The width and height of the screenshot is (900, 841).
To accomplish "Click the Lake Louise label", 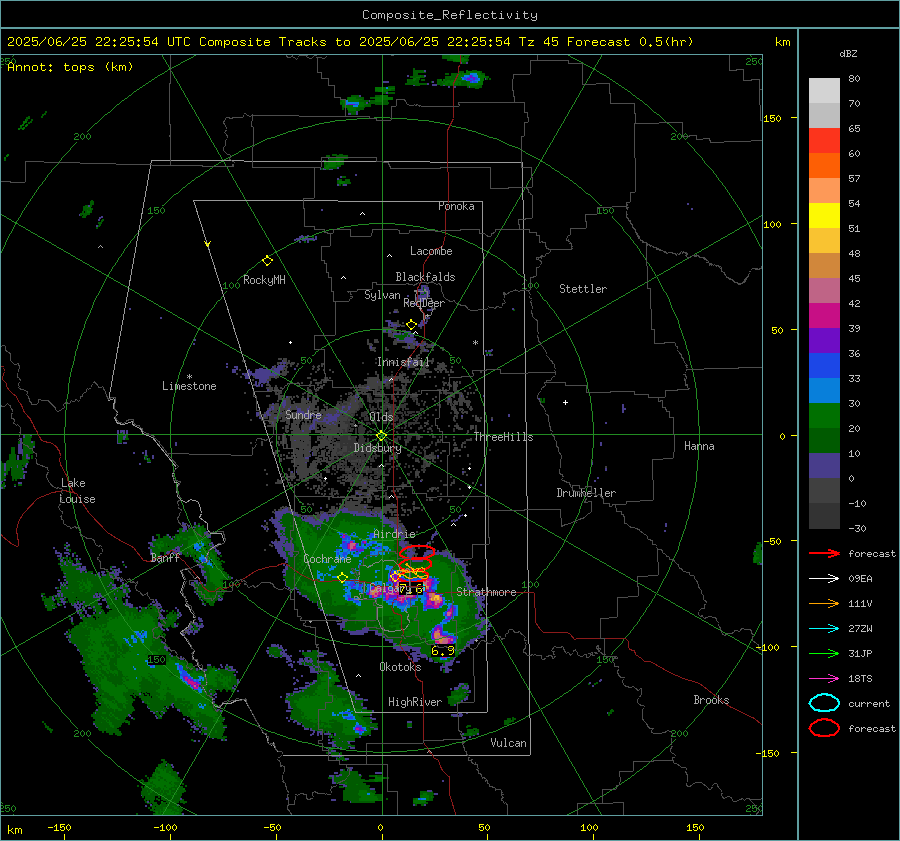I will pyautogui.click(x=77, y=491).
